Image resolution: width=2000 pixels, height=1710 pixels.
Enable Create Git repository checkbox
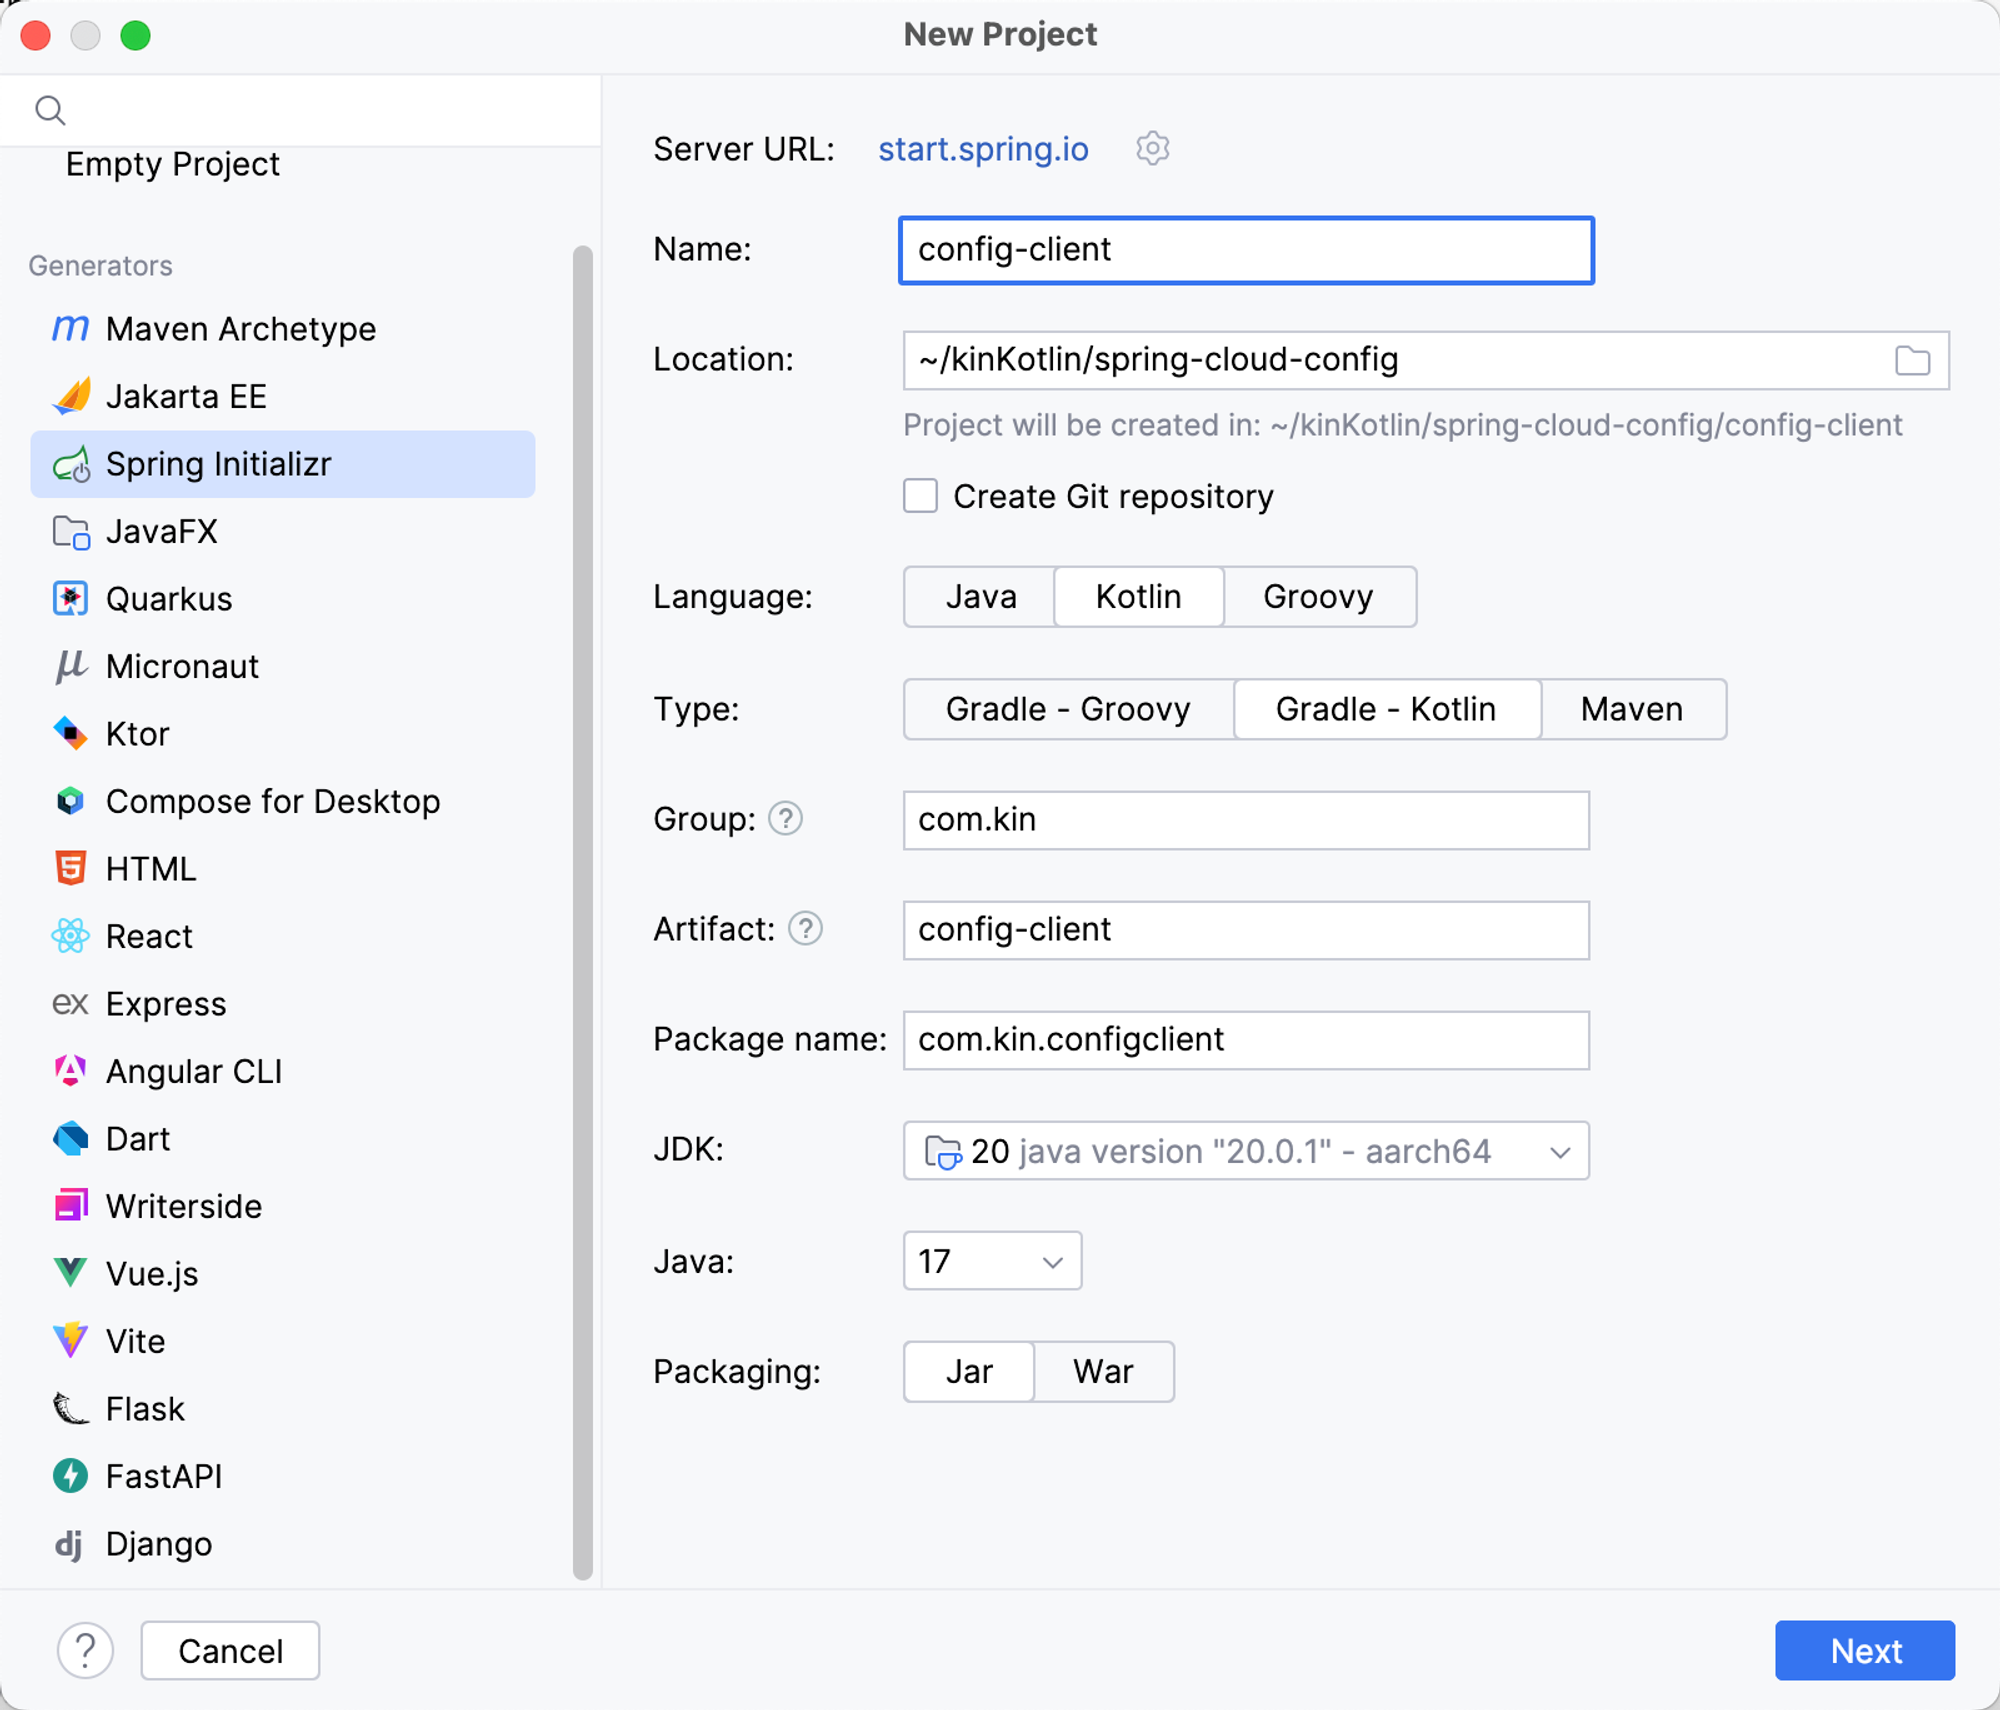pos(920,496)
